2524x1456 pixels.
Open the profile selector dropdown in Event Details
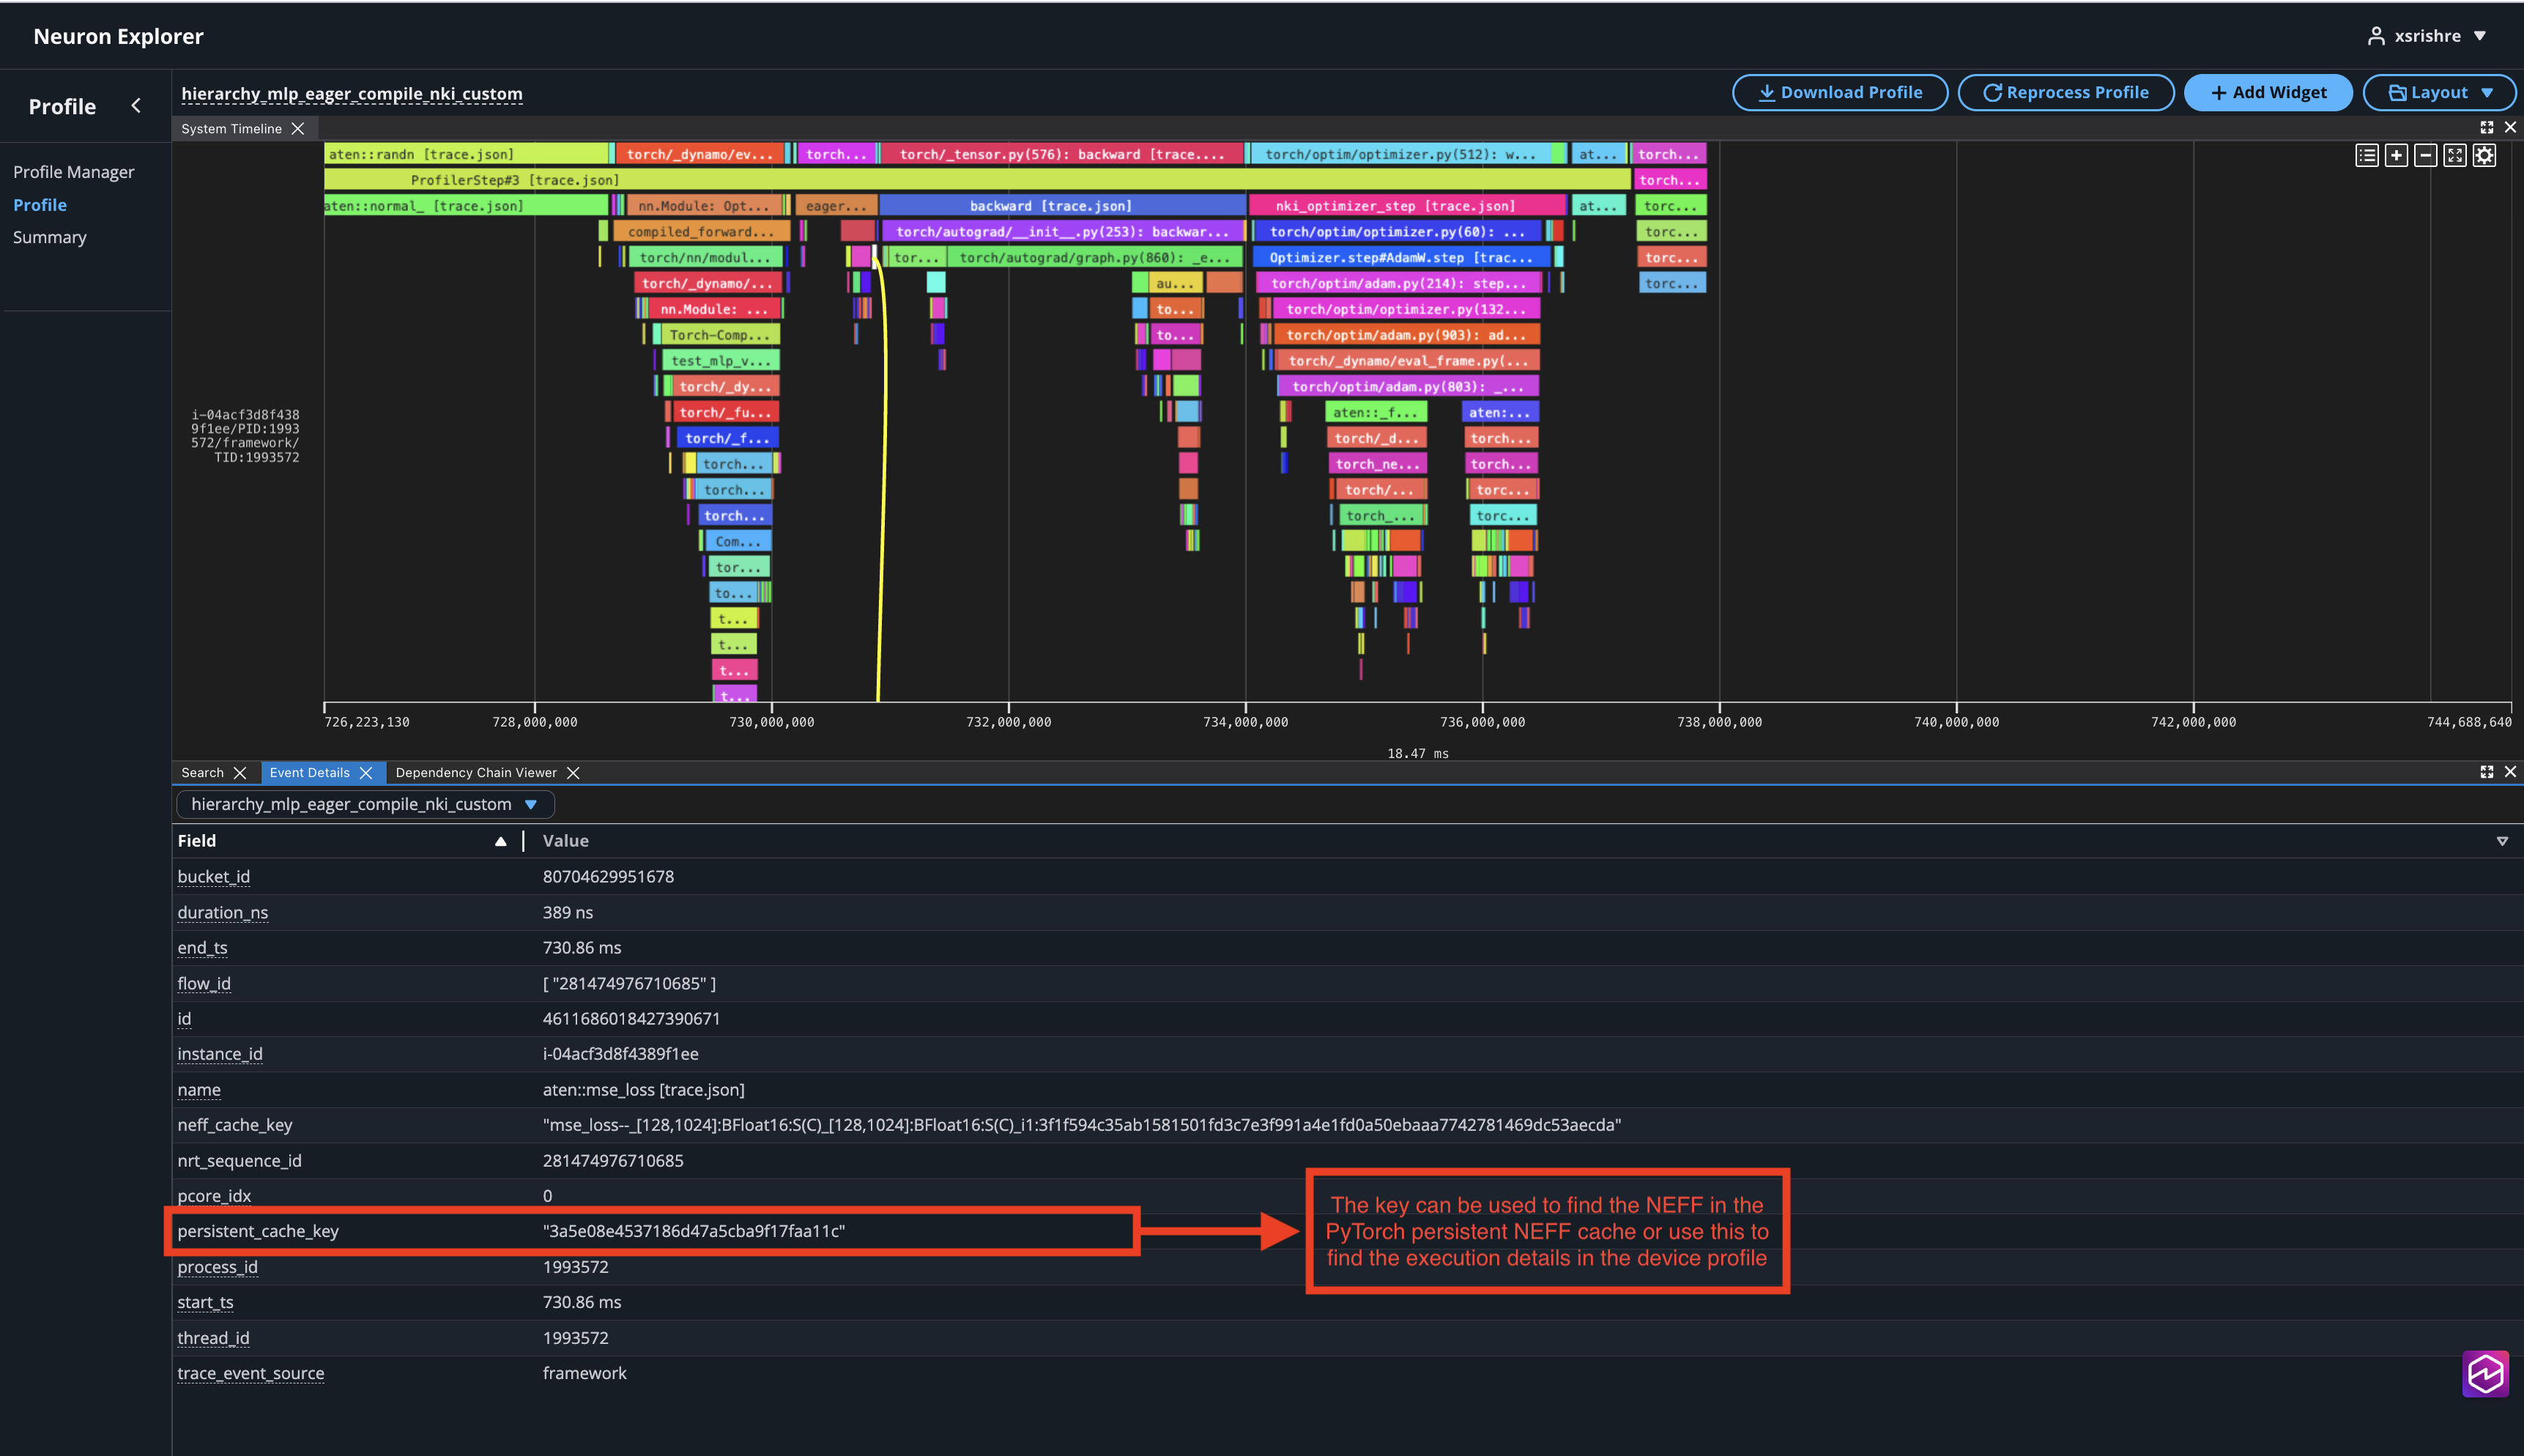(365, 804)
